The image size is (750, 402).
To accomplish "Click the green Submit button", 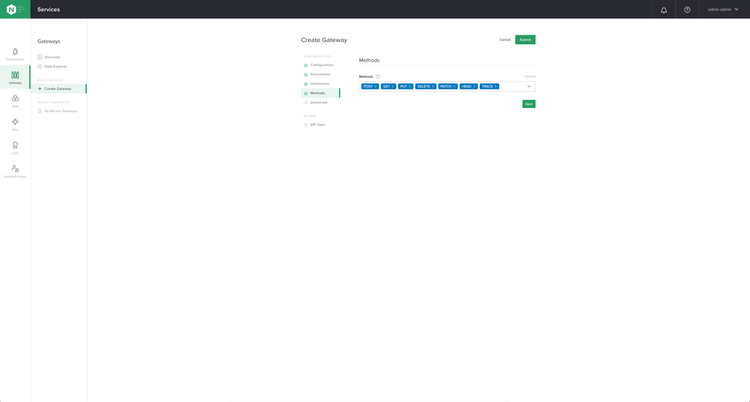I will (525, 40).
